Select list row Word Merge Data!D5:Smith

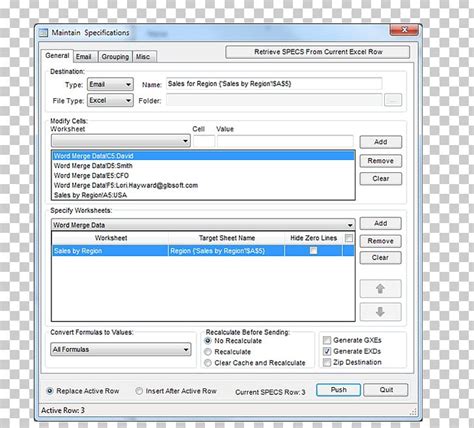coord(203,166)
